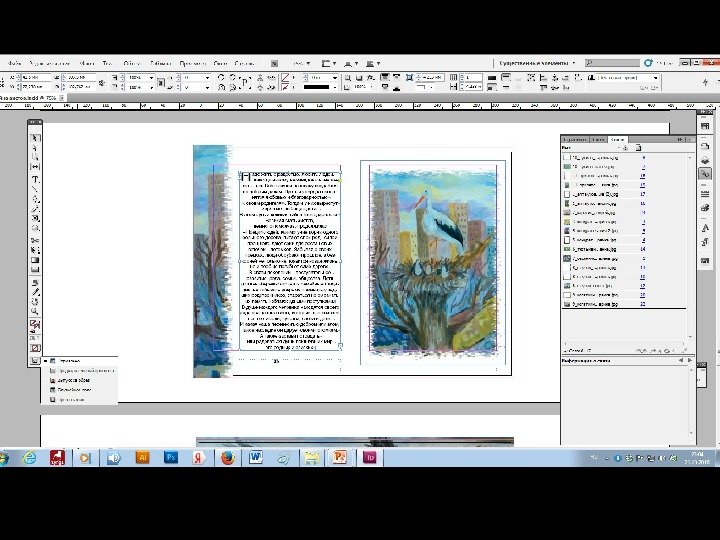The width and height of the screenshot is (720, 540).
Task: Select the Note tool
Action: click(x=35, y=282)
